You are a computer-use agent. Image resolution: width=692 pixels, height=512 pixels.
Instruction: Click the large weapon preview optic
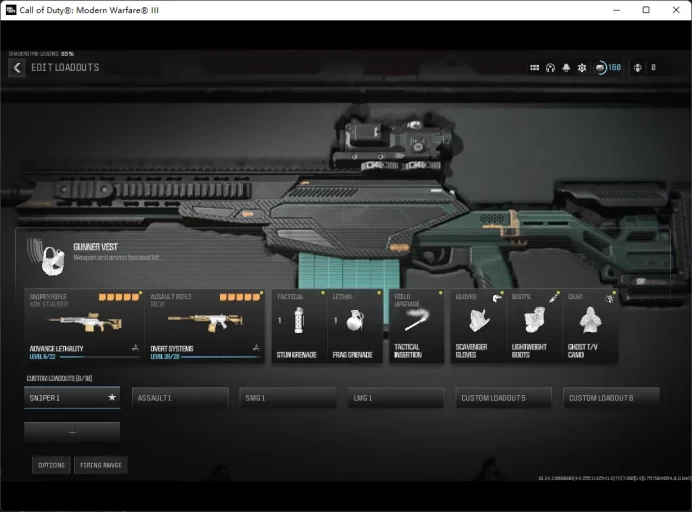(394, 145)
